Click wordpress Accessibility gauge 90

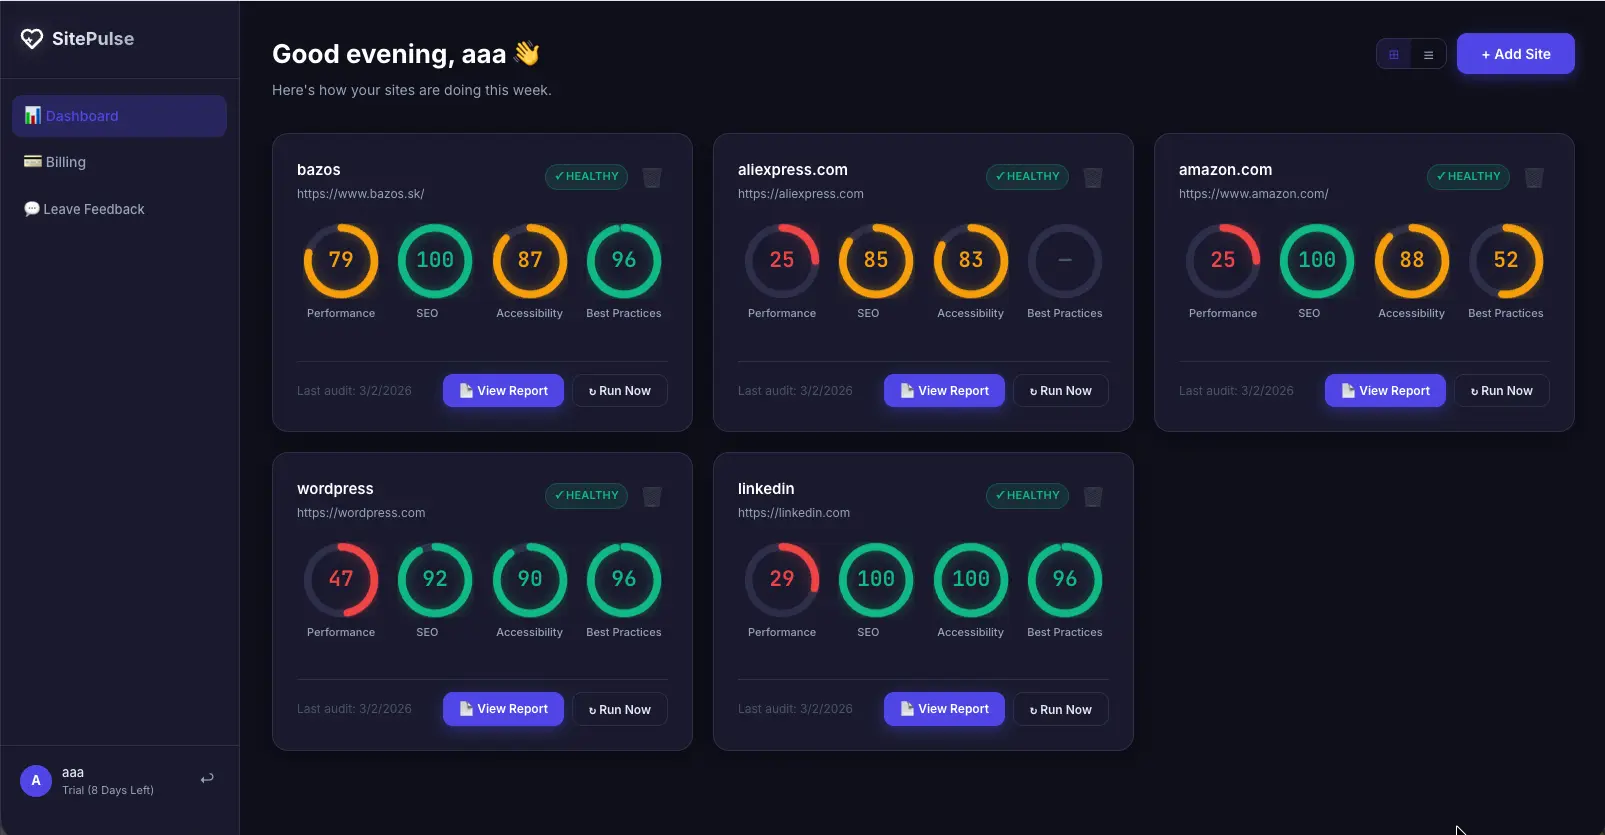(x=530, y=579)
